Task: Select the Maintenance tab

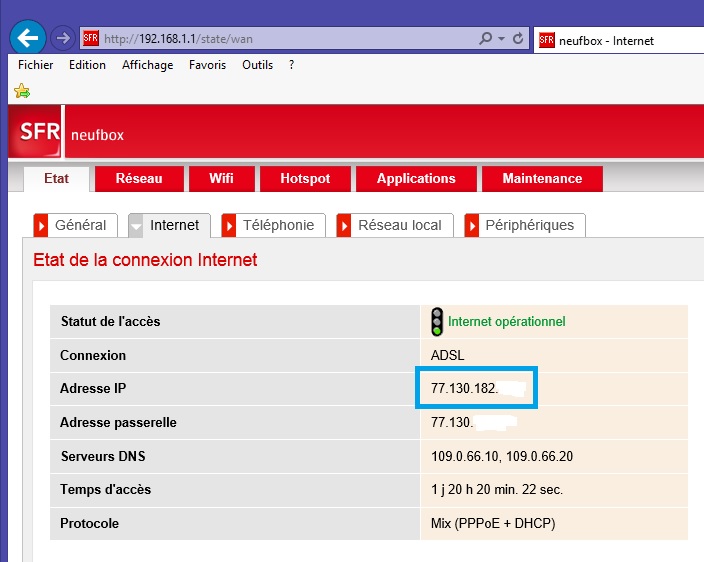Action: click(x=542, y=179)
